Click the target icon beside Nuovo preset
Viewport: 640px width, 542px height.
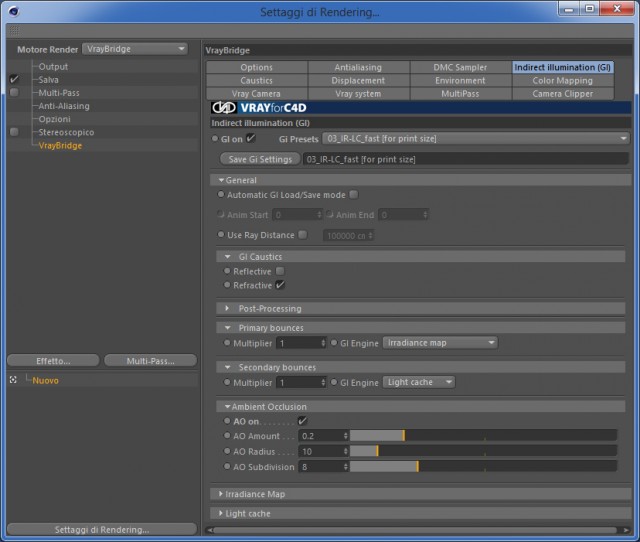[x=13, y=380]
